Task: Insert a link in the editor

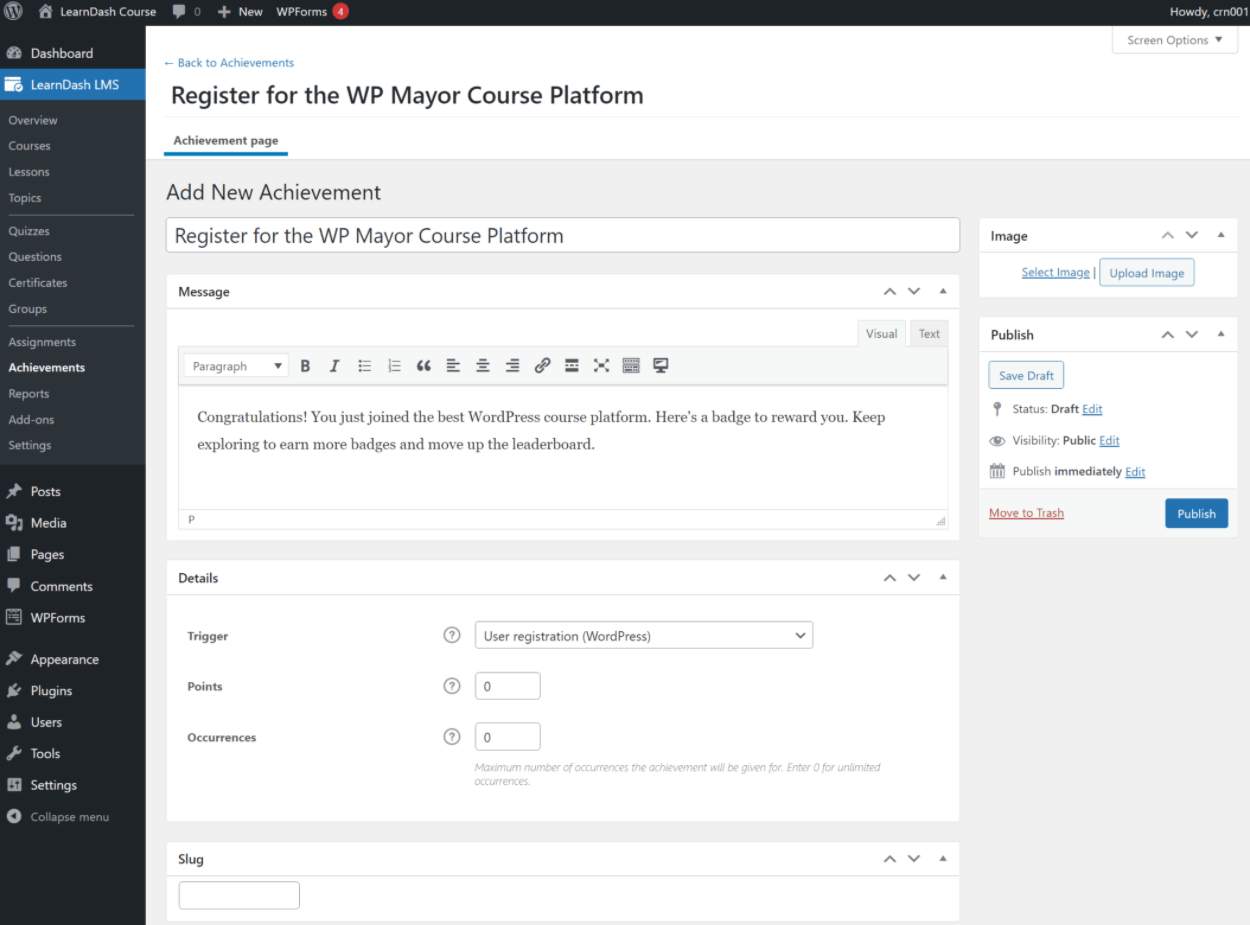Action: 542,366
